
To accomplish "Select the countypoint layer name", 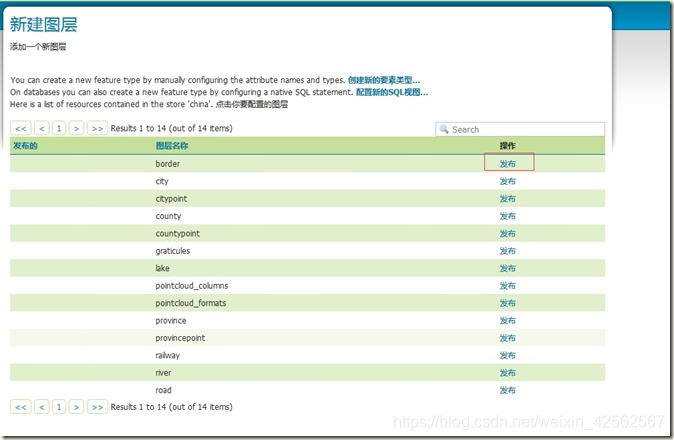I will [178, 233].
